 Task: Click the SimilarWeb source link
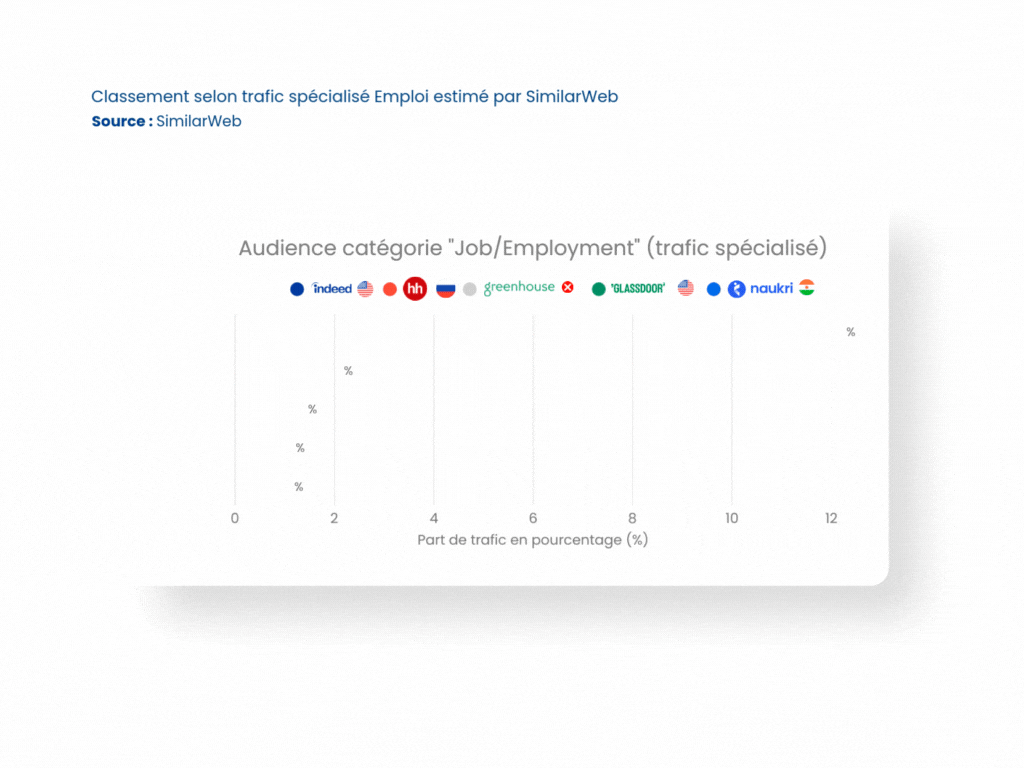199,121
